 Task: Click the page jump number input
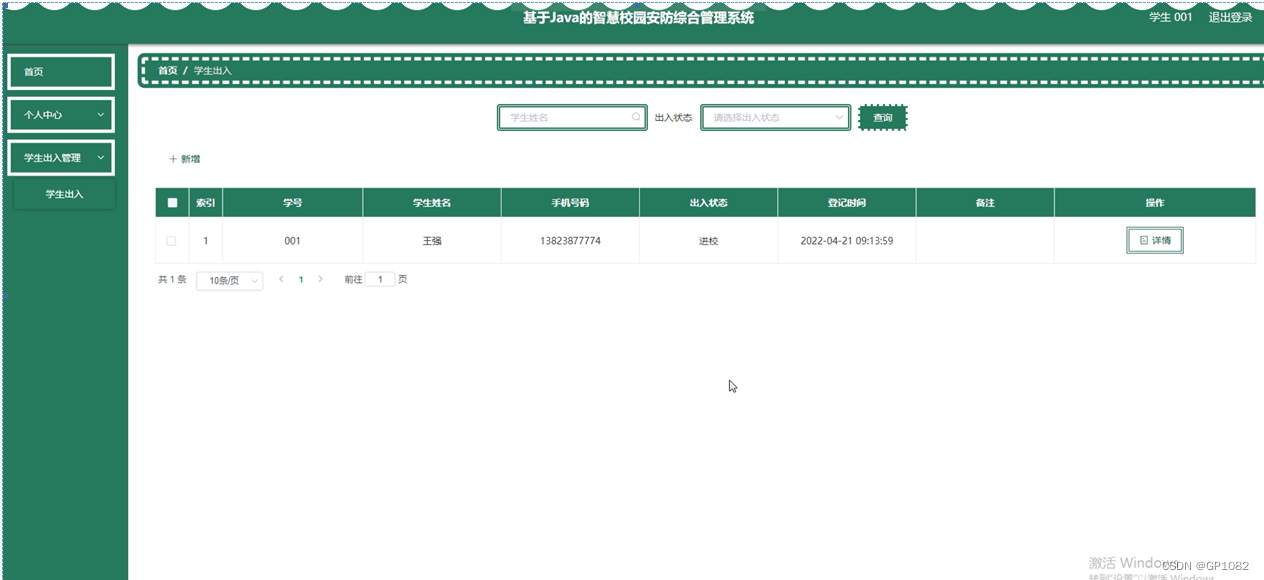380,280
